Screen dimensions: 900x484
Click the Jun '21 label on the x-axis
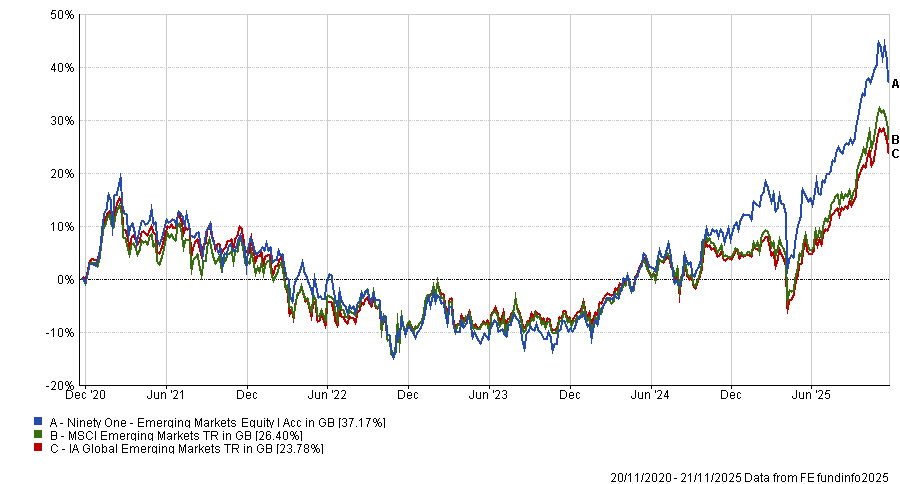click(167, 396)
